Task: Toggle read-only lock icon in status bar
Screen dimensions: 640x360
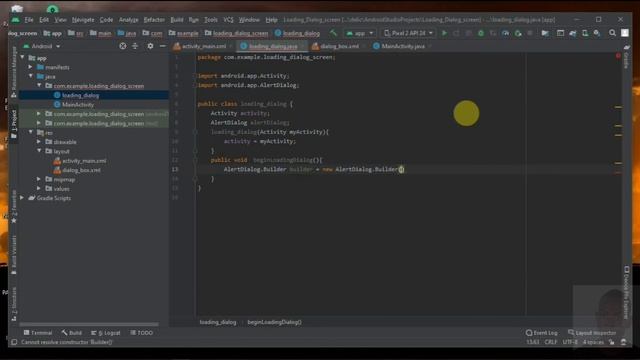Action: tap(611, 342)
